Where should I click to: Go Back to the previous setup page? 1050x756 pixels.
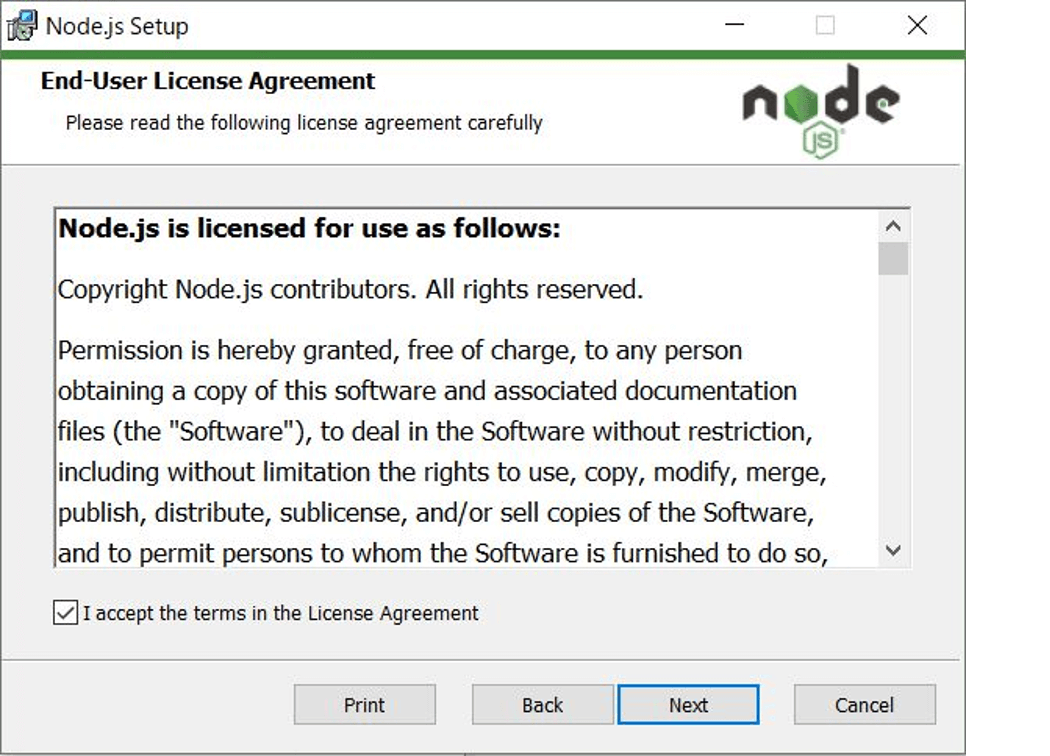pyautogui.click(x=542, y=704)
